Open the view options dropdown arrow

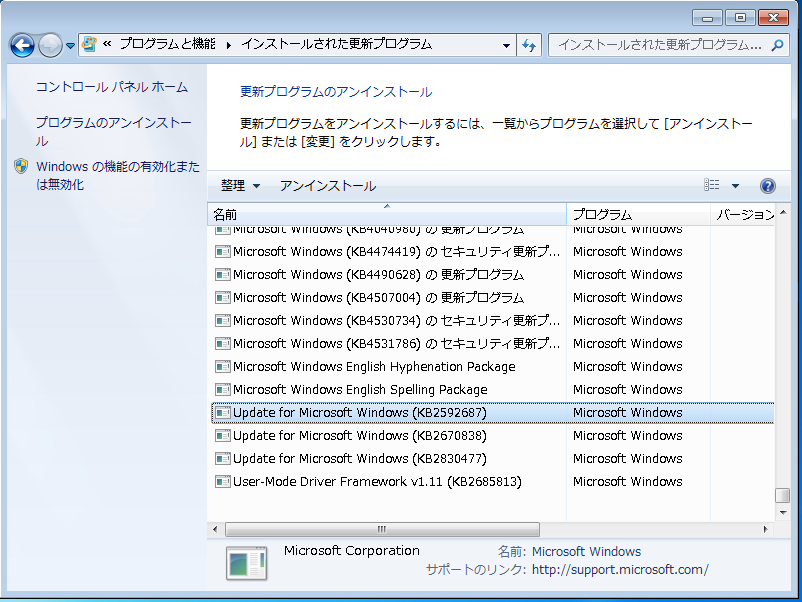point(735,185)
